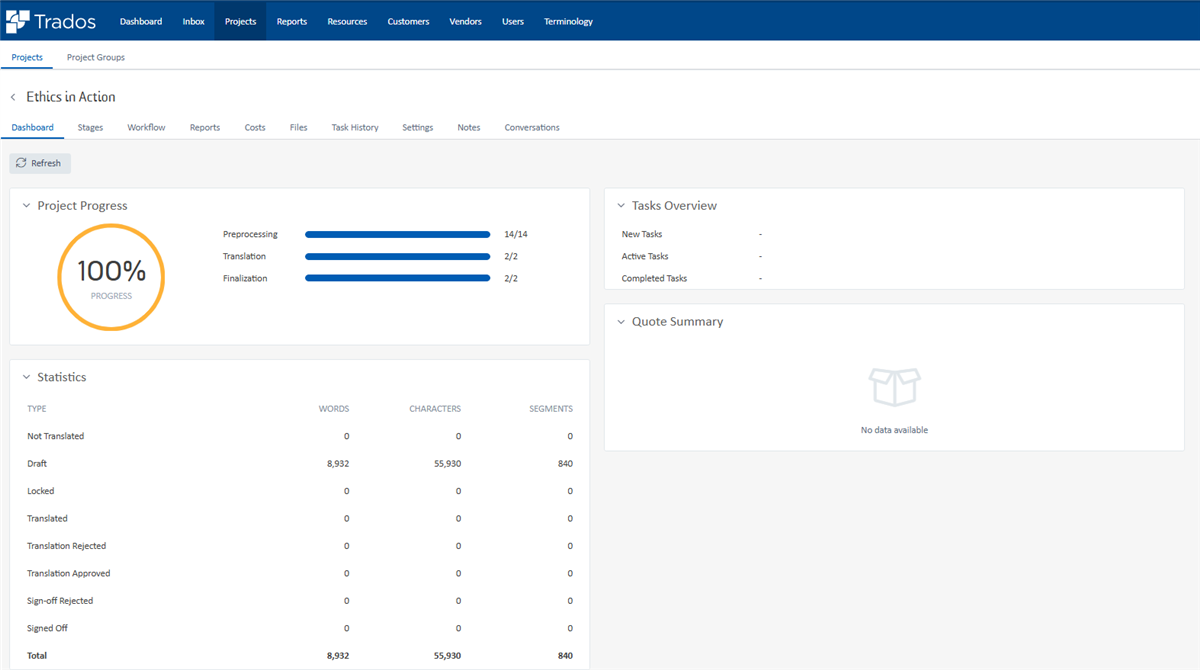This screenshot has height=670, width=1200.
Task: Open the Task History tab
Action: pyautogui.click(x=355, y=127)
